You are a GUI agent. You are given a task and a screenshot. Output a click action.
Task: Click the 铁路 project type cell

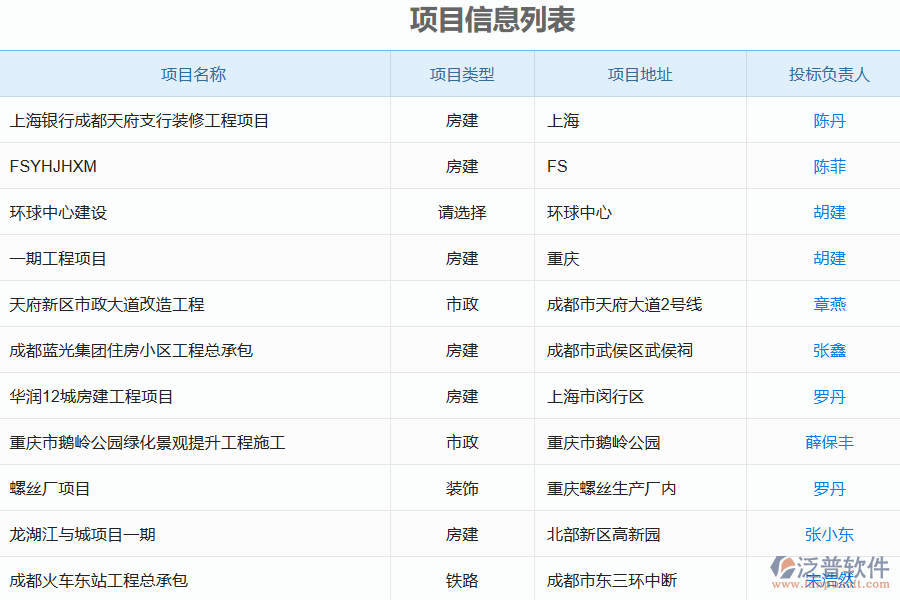point(462,580)
